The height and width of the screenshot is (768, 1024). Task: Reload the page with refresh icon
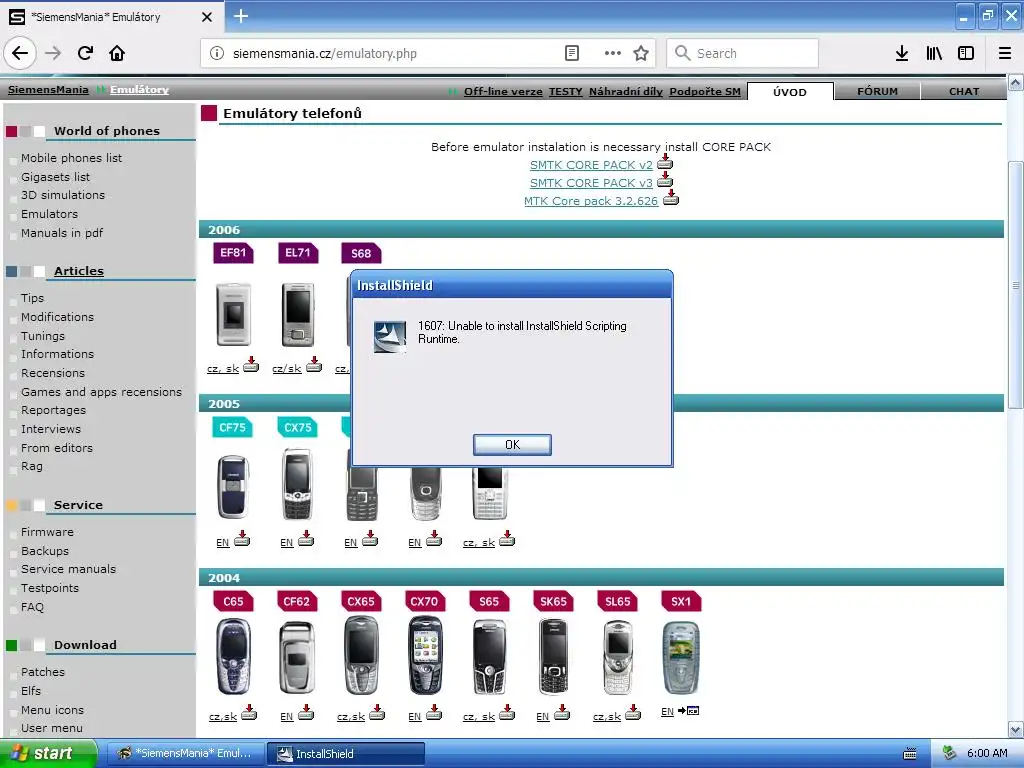(x=86, y=53)
